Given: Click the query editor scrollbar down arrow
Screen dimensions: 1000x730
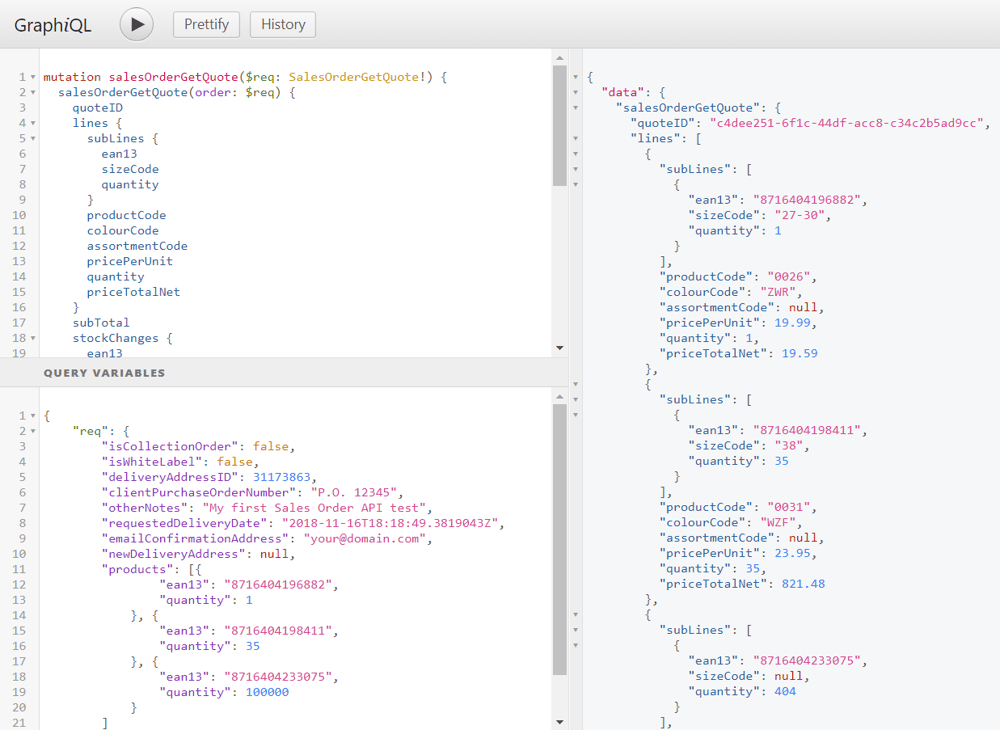Looking at the screenshot, I should coord(560,348).
